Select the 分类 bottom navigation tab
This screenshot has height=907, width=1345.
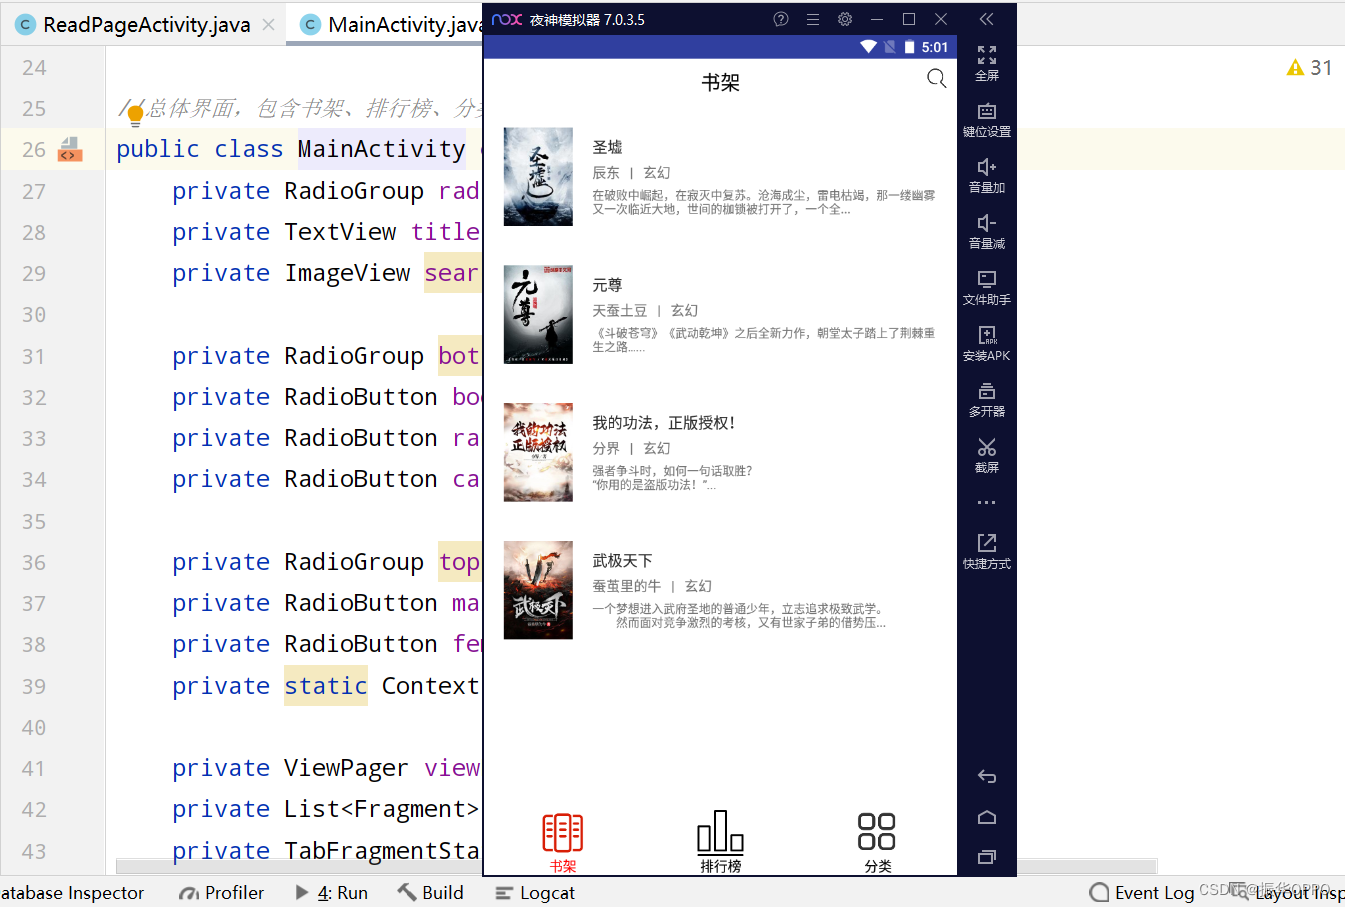(x=877, y=842)
